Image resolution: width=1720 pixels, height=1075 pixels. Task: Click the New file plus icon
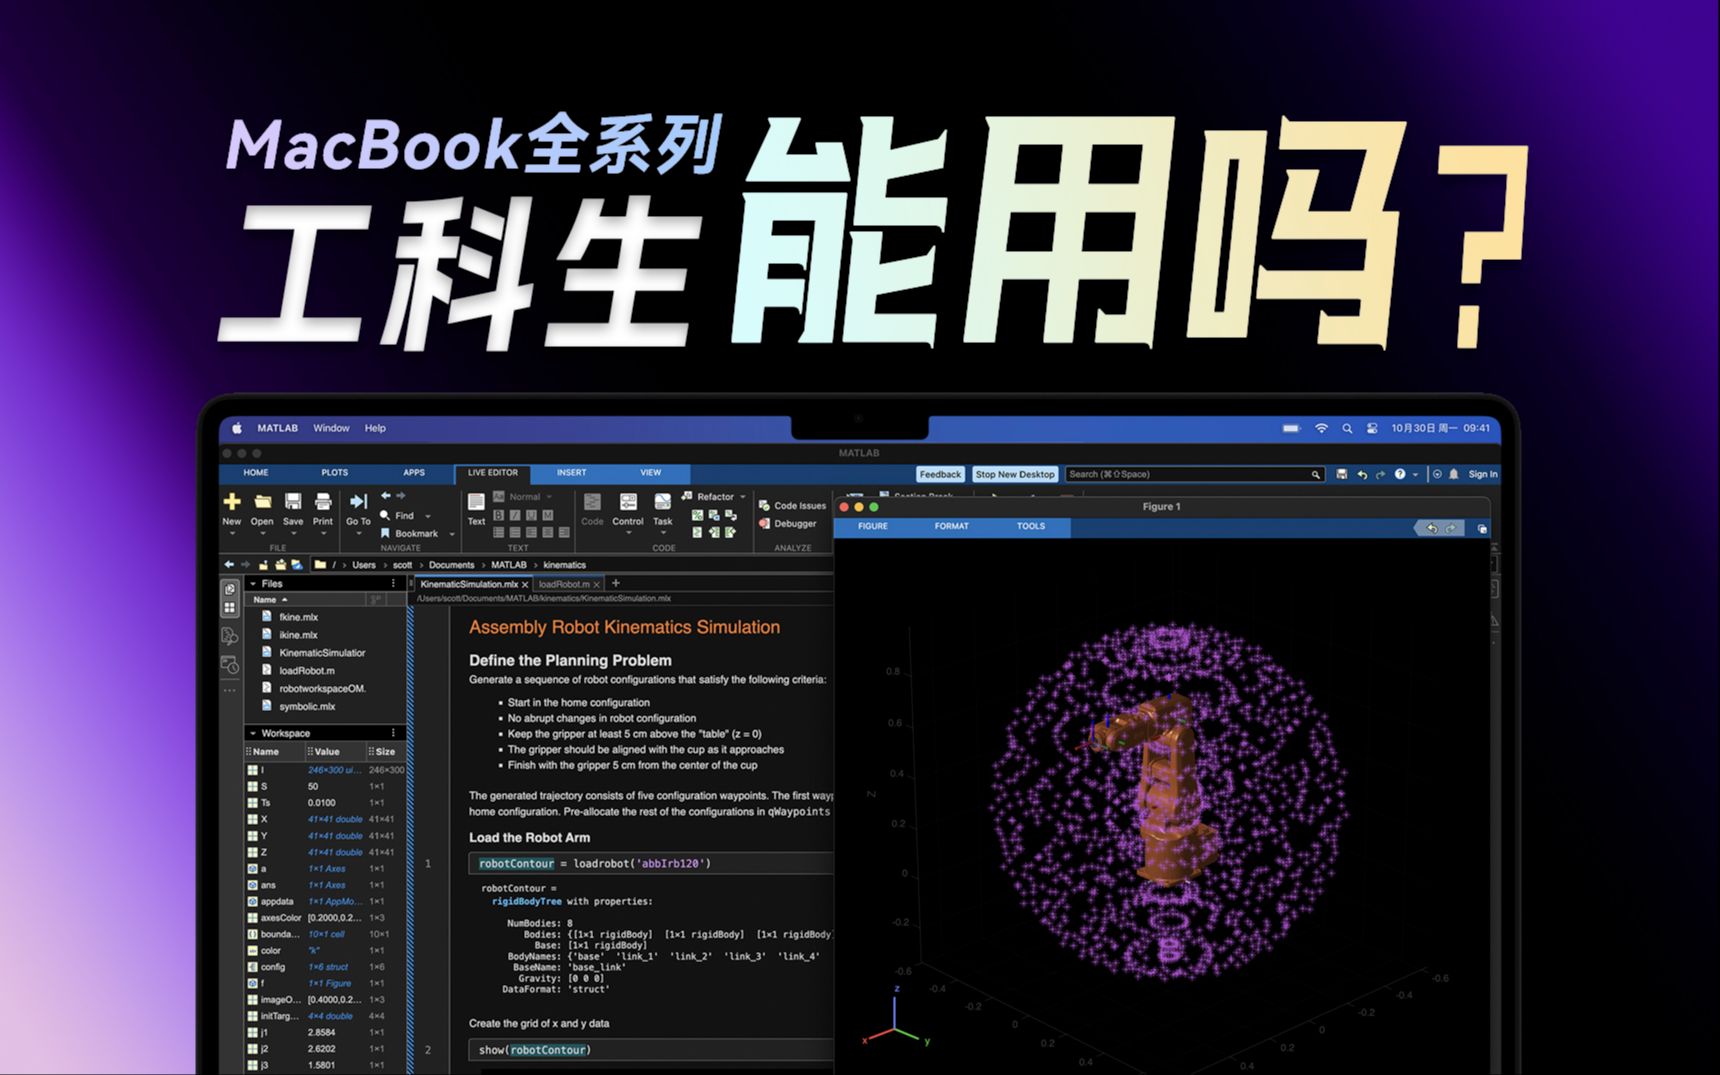[x=232, y=501]
